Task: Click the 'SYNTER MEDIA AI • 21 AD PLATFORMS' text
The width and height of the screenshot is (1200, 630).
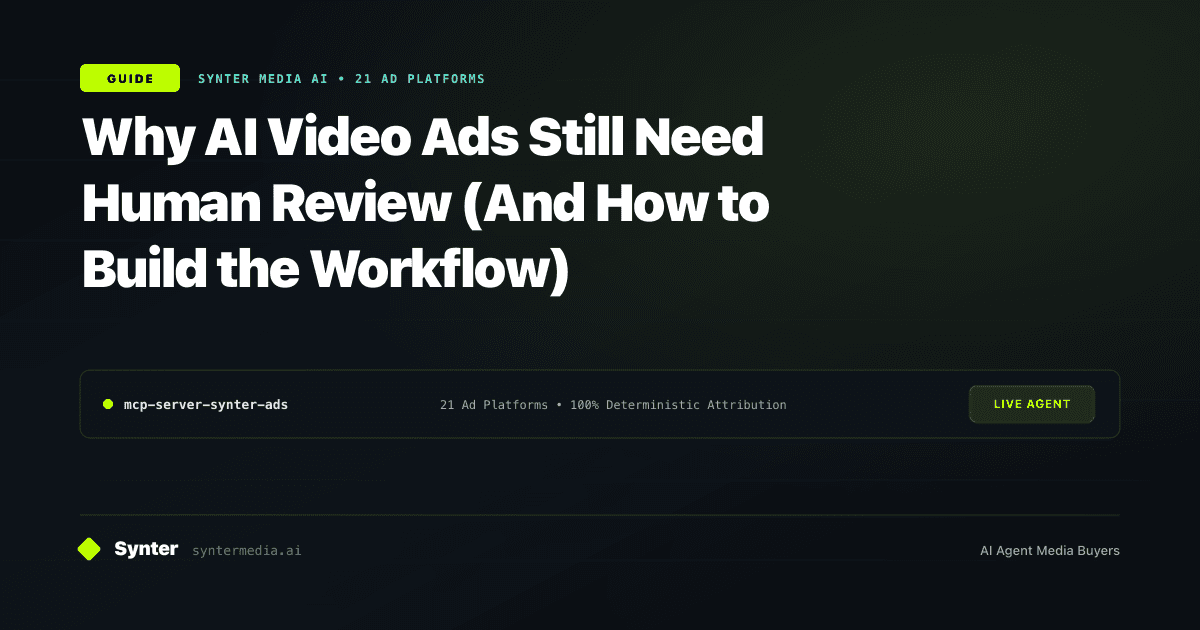Action: coord(341,78)
